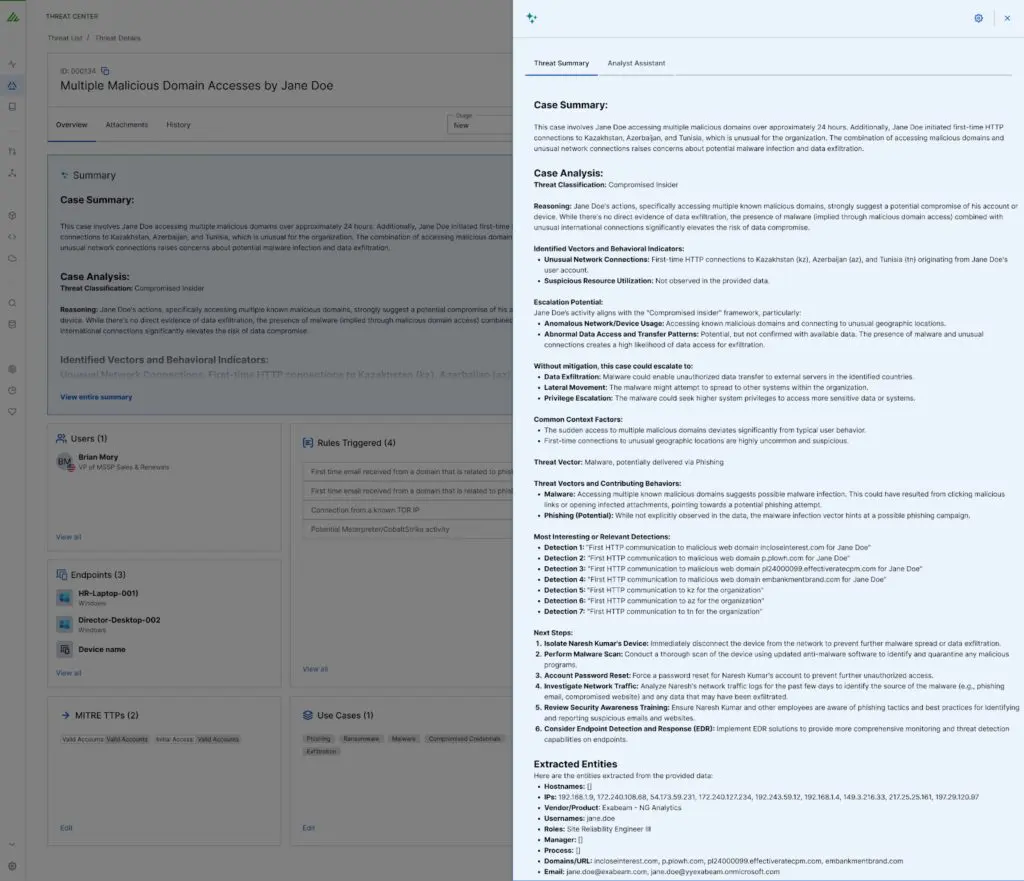Image resolution: width=1024 pixels, height=881 pixels.
Task: Click the sparkle AI icon in panel header
Action: pos(532,18)
